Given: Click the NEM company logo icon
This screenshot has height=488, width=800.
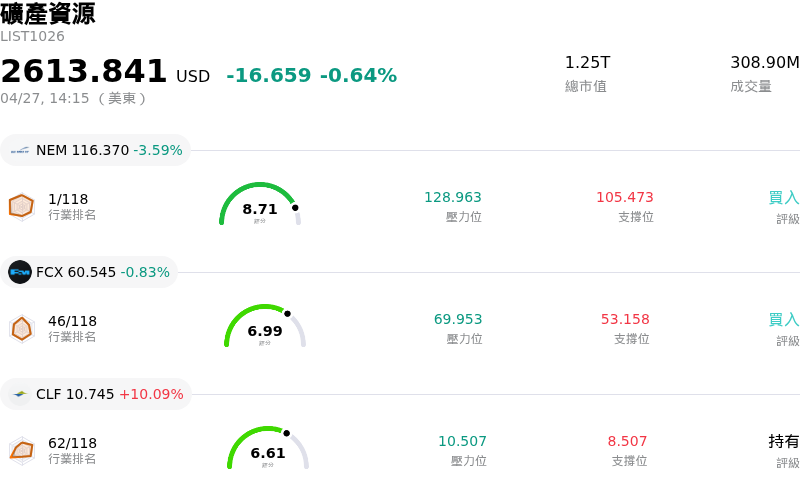Looking at the screenshot, I should (20, 151).
